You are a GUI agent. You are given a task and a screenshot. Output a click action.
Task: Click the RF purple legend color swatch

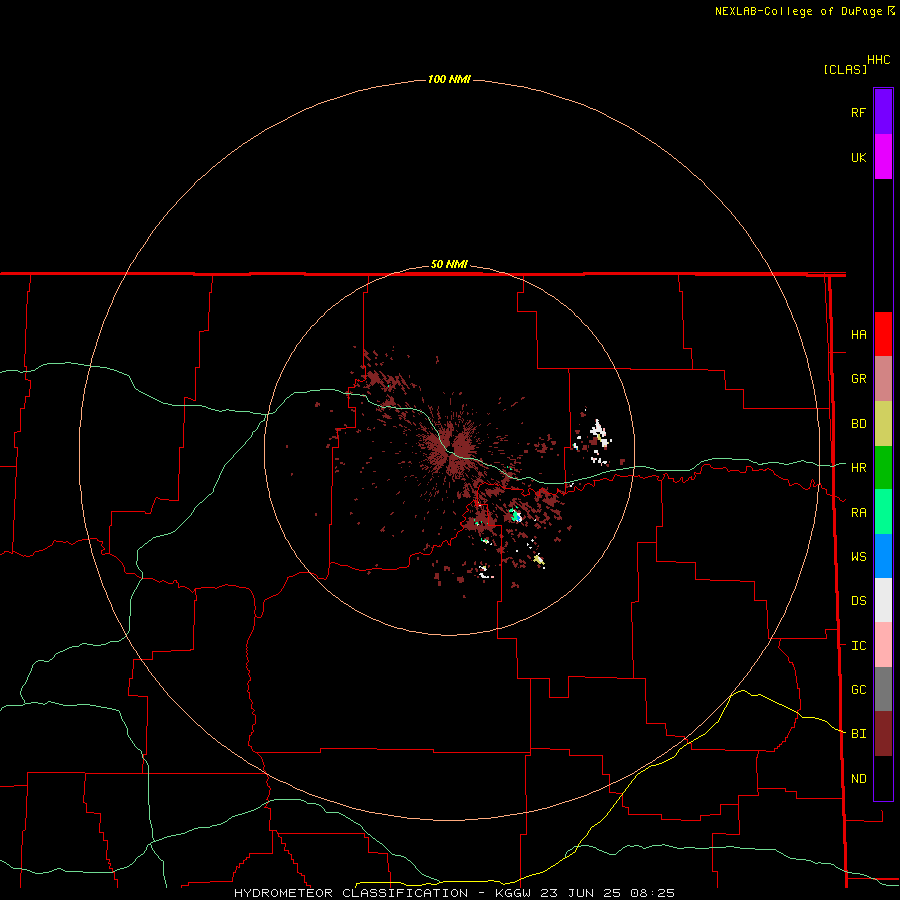pyautogui.click(x=883, y=112)
